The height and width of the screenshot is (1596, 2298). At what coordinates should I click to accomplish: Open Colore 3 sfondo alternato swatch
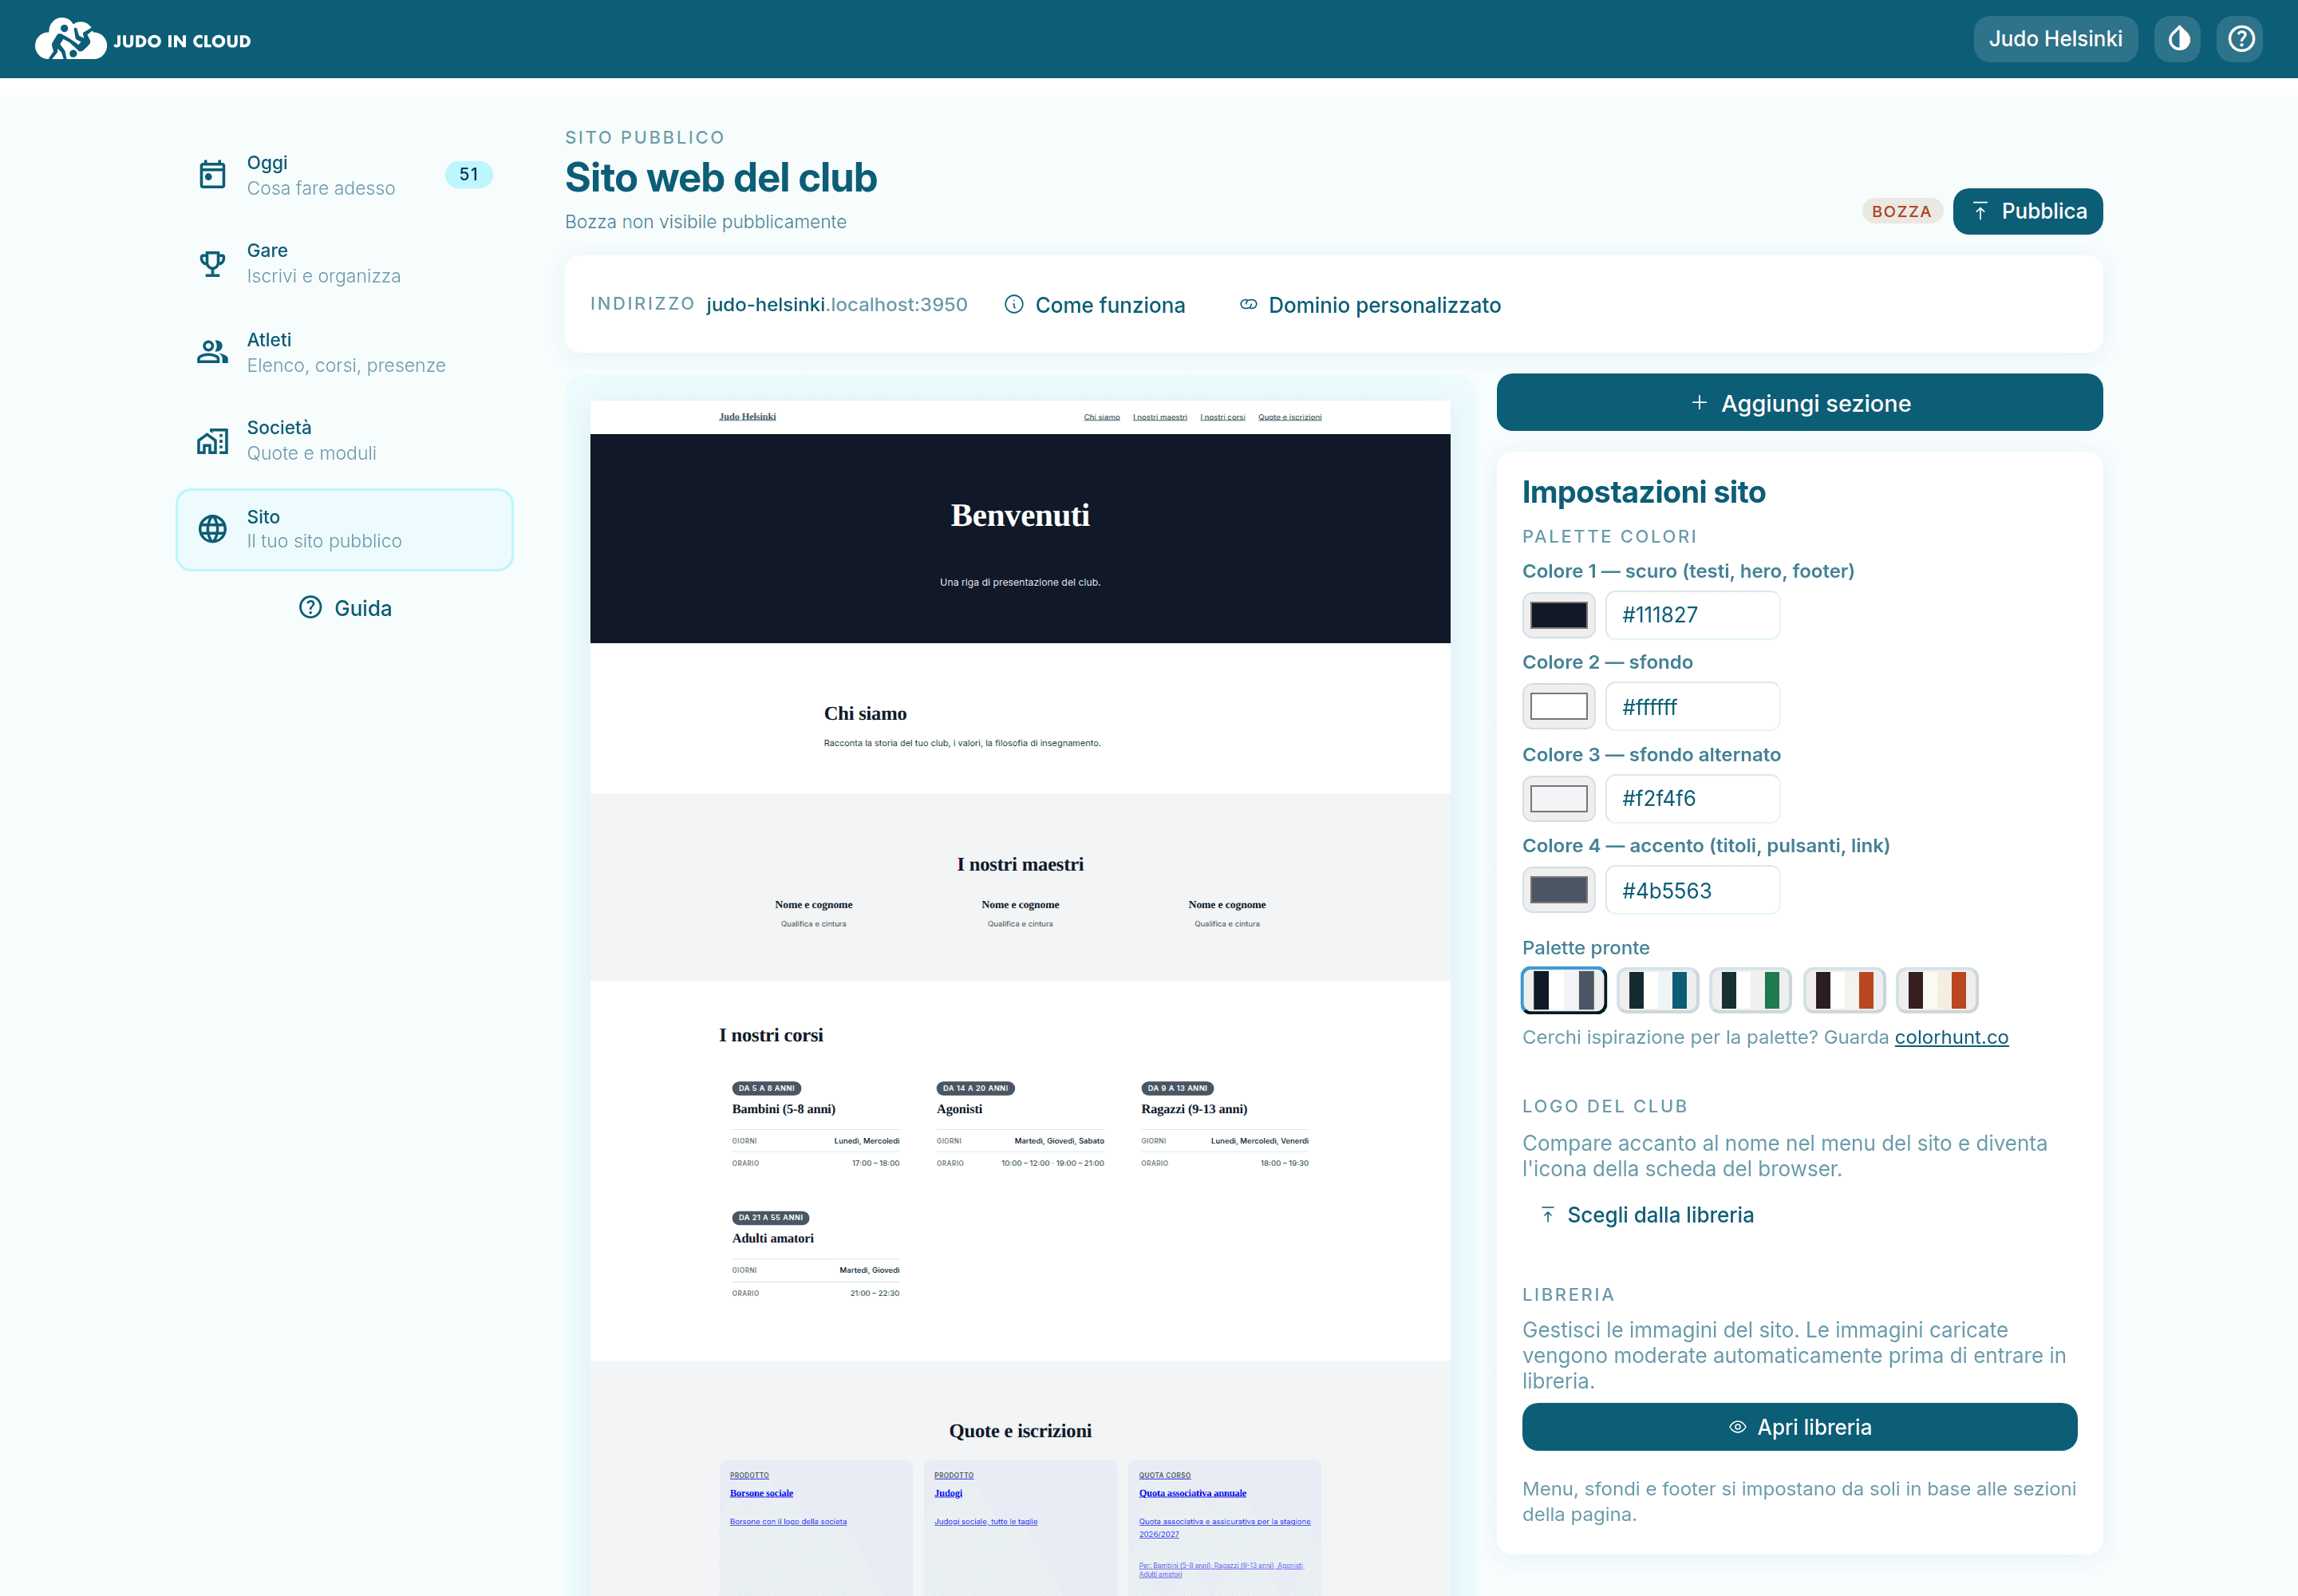click(x=1558, y=798)
